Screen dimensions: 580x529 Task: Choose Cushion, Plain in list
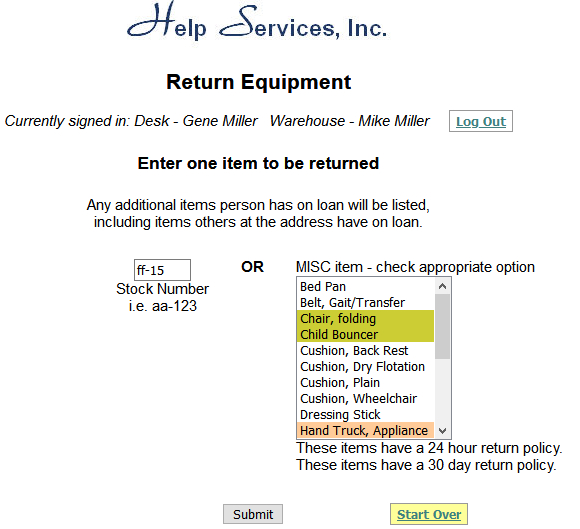pyautogui.click(x=365, y=382)
